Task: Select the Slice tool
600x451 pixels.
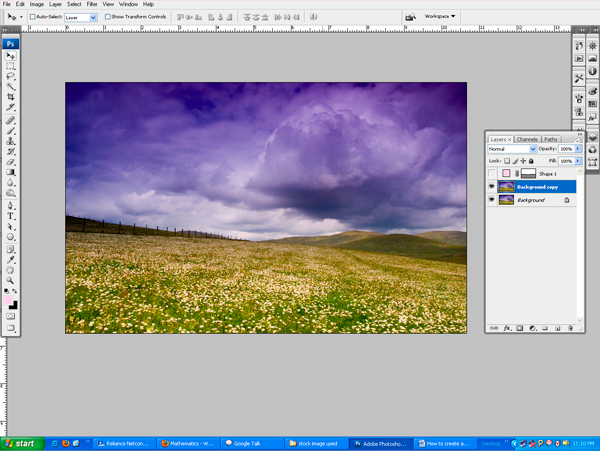Action: [x=11, y=107]
